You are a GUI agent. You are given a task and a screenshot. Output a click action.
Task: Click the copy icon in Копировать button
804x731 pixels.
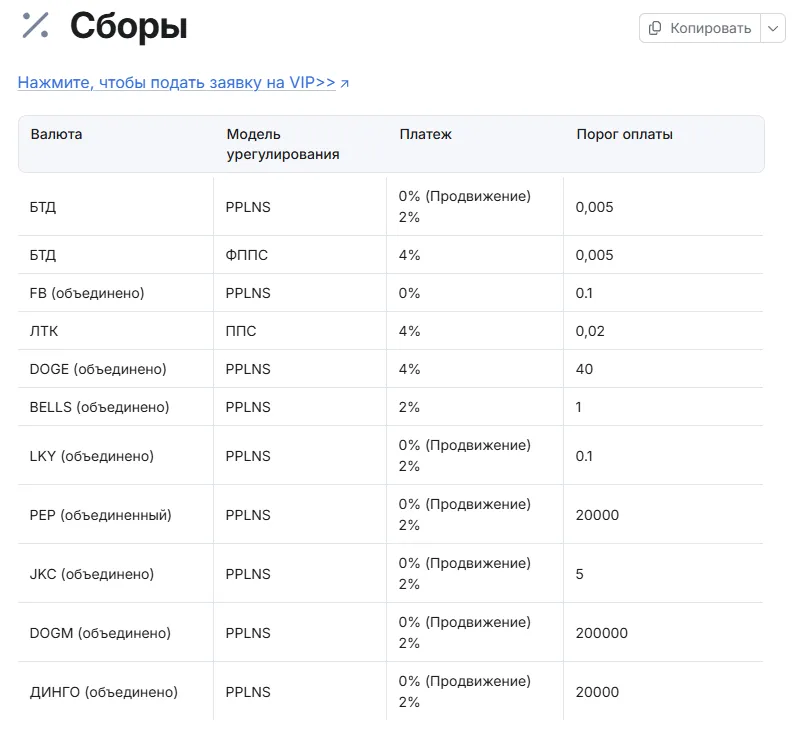(655, 28)
